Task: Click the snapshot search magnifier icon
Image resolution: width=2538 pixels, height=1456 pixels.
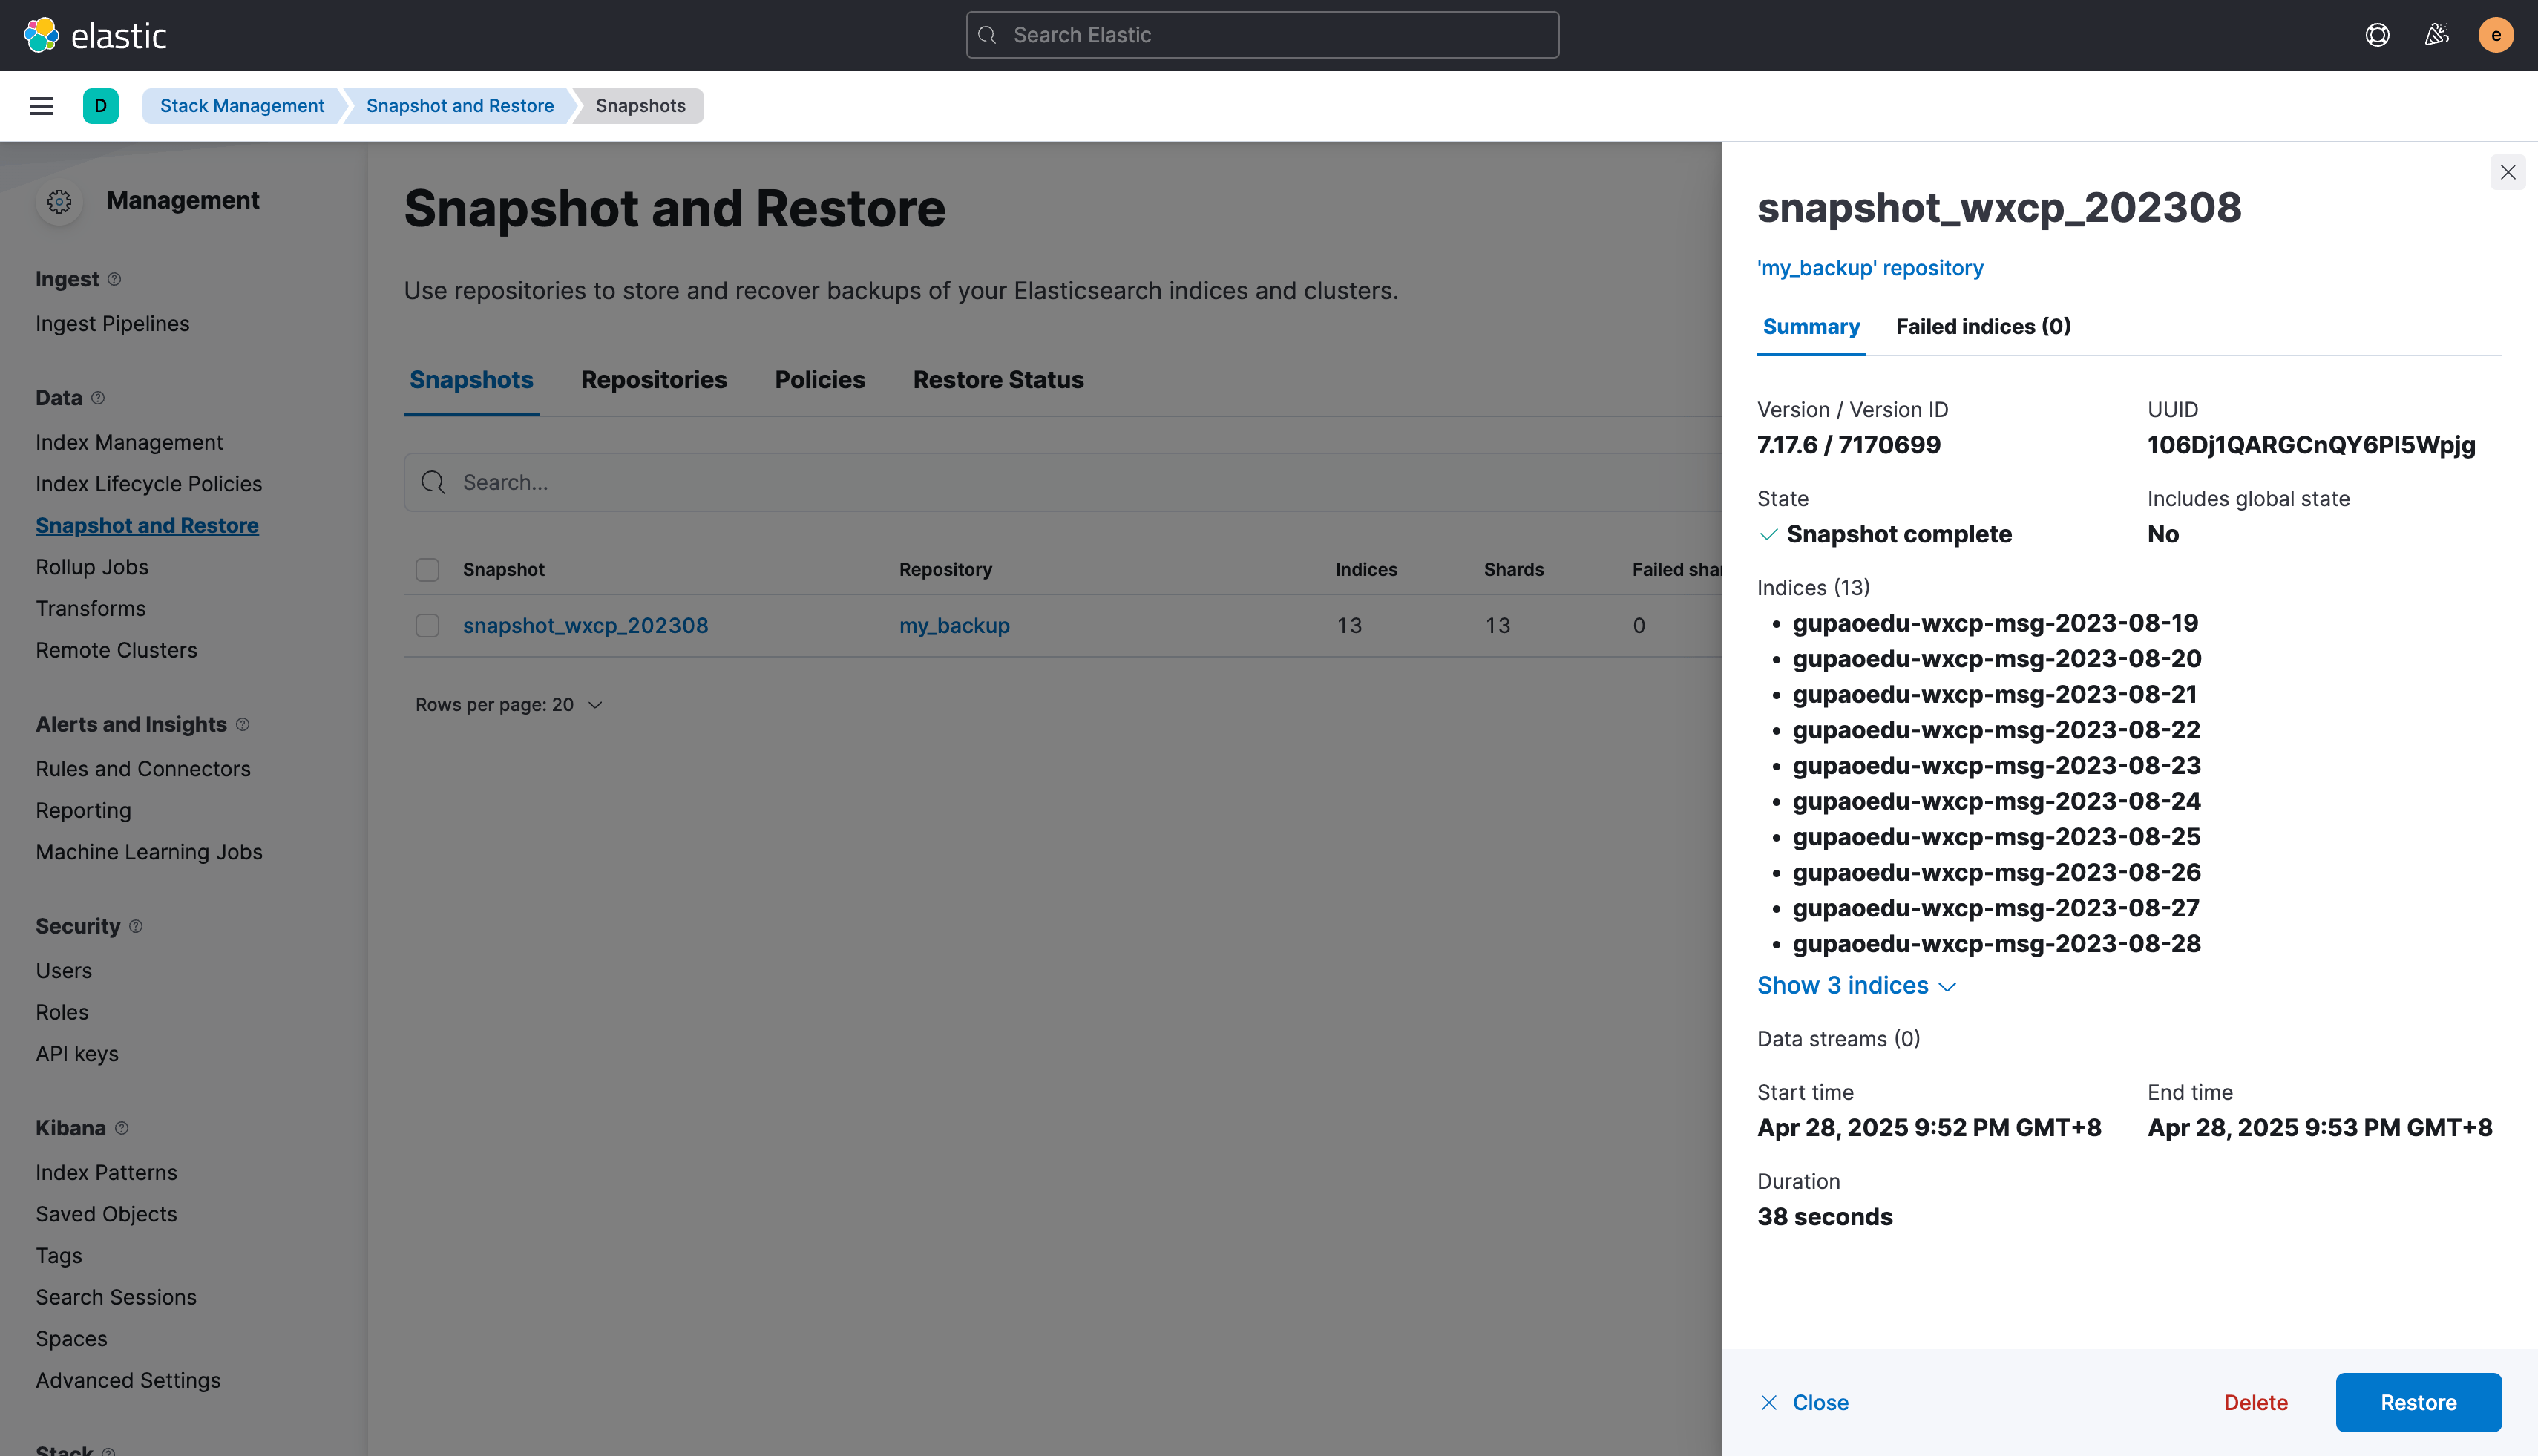Action: pyautogui.click(x=433, y=483)
